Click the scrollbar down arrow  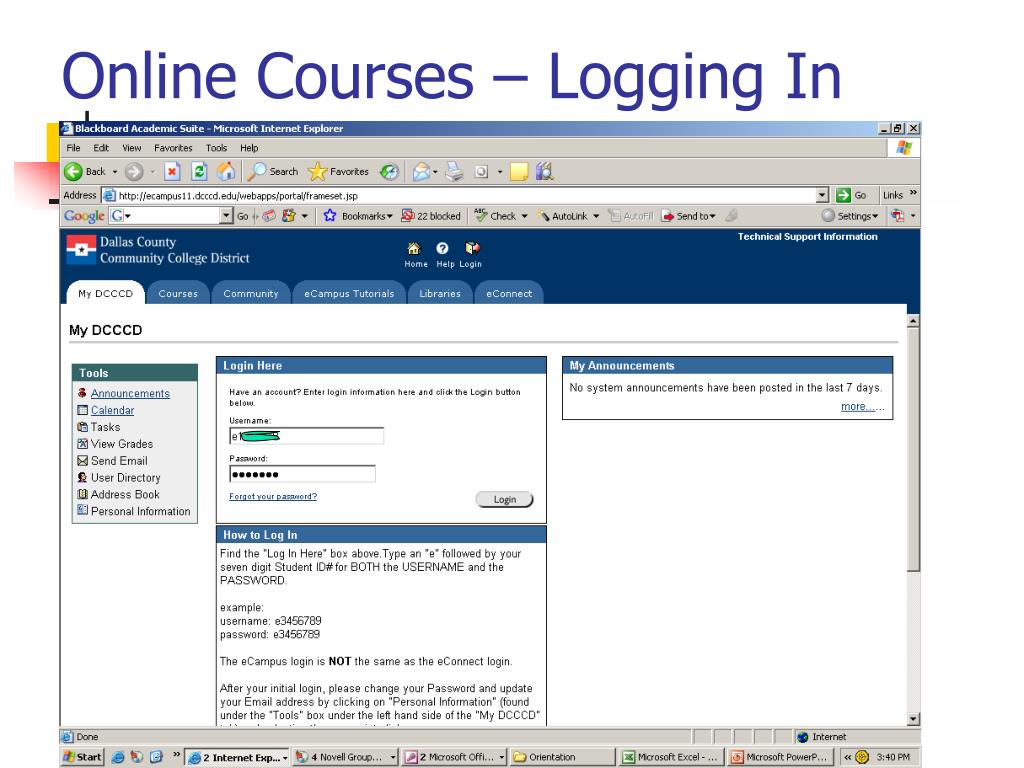point(914,719)
